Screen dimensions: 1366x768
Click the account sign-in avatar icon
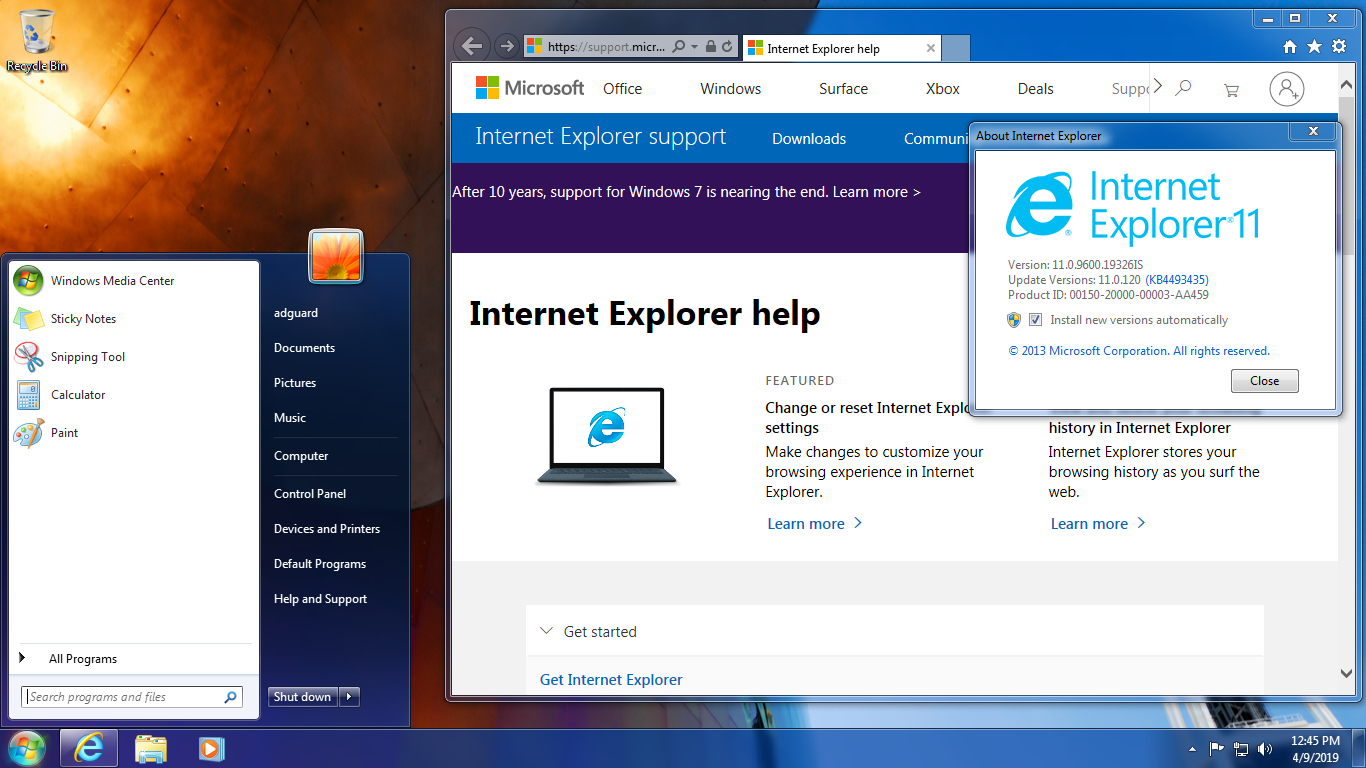pyautogui.click(x=1287, y=88)
